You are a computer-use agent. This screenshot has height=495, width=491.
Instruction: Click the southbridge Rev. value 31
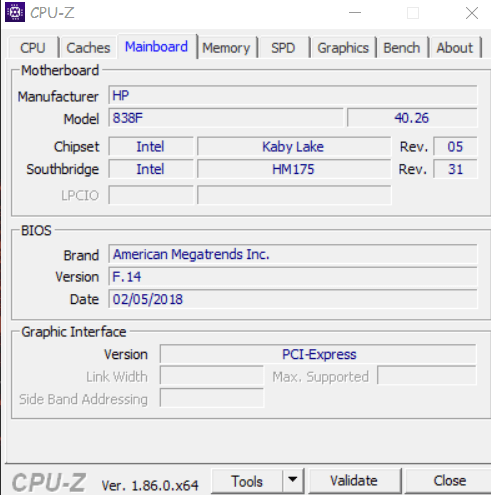pyautogui.click(x=455, y=169)
